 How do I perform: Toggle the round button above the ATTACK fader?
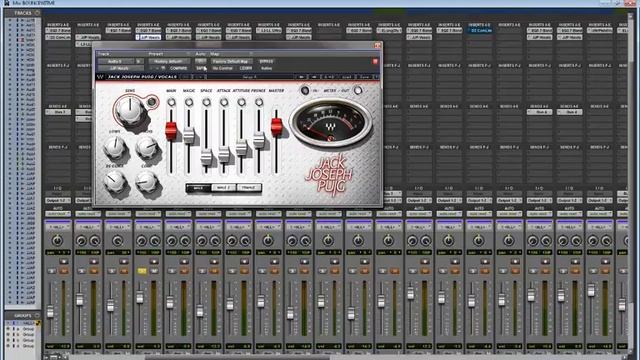click(x=224, y=102)
